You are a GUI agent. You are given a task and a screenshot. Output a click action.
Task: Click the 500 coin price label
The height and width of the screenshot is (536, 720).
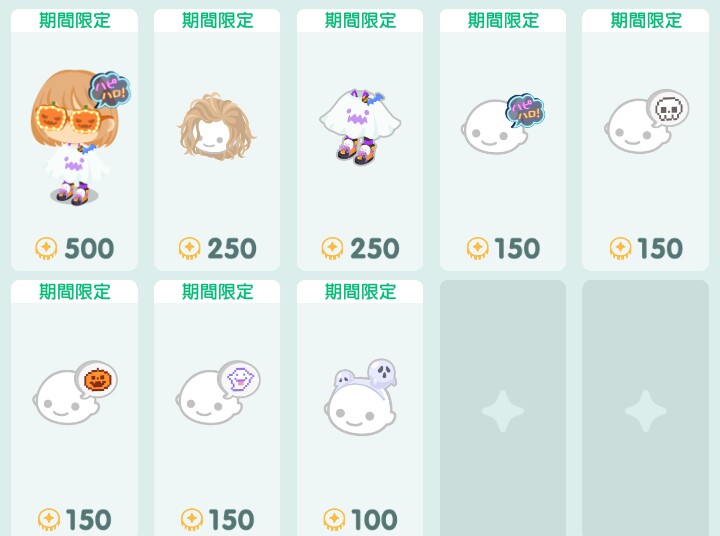(x=89, y=248)
